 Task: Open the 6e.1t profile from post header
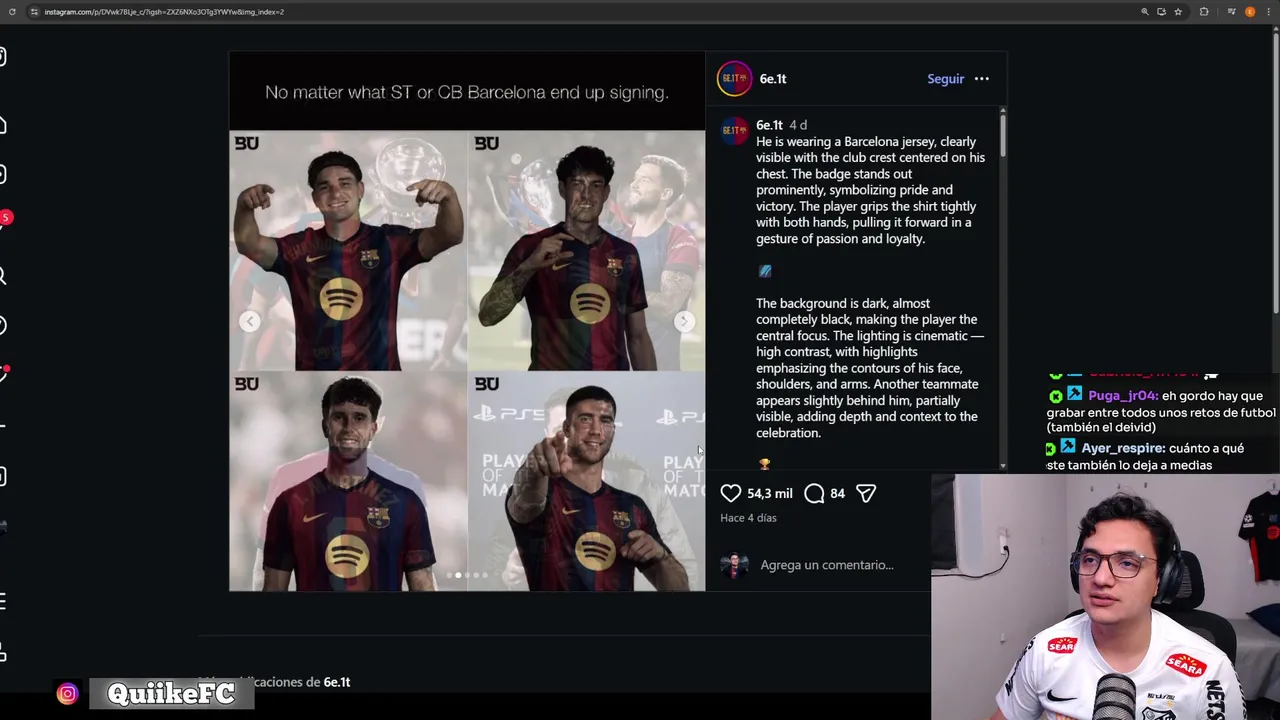pos(773,79)
